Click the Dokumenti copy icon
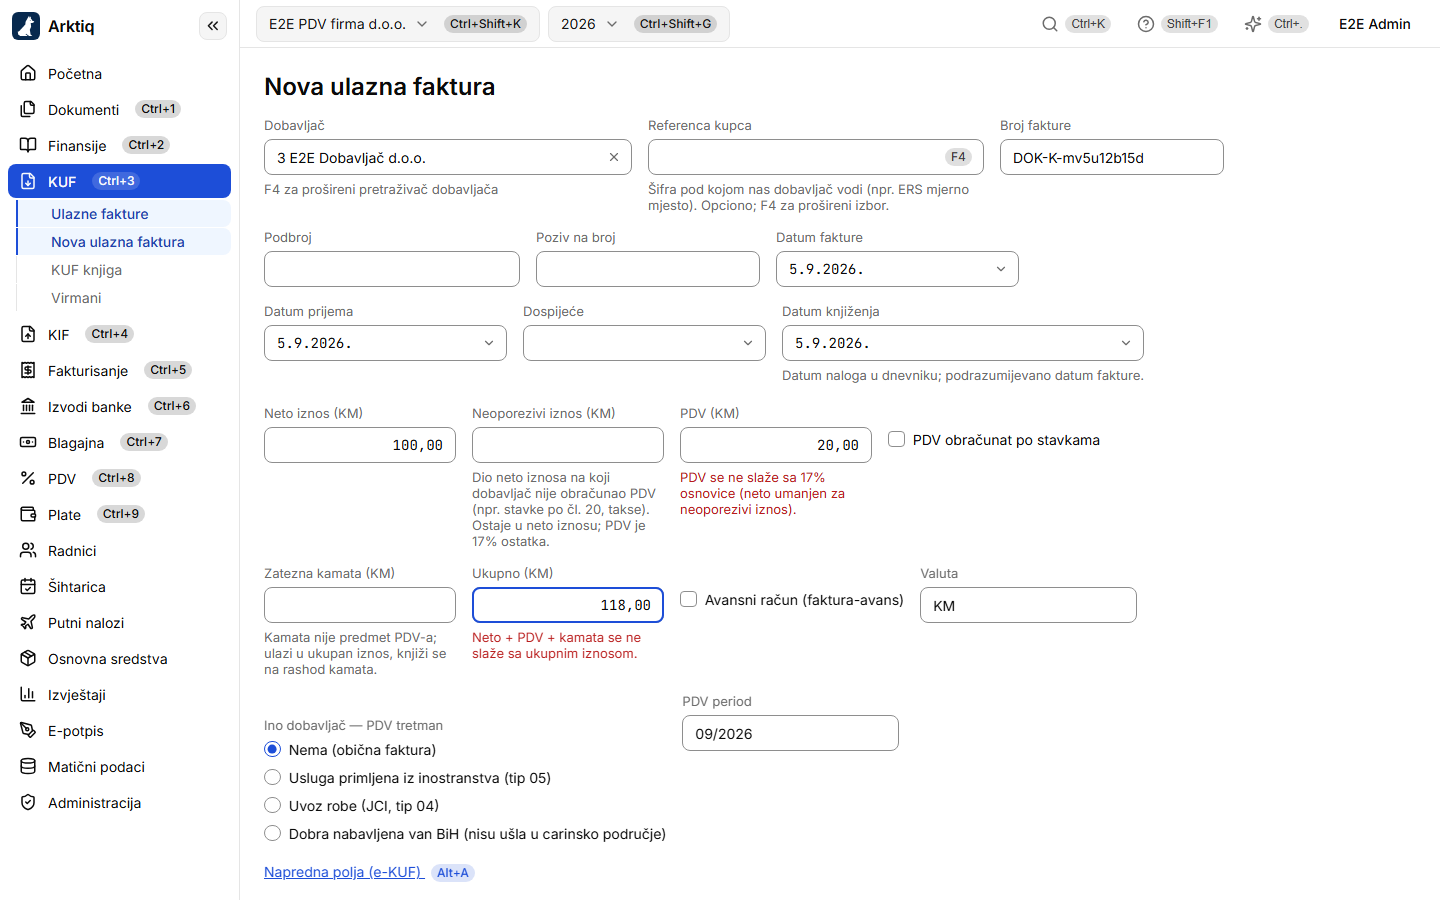This screenshot has width=1440, height=900. (28, 109)
